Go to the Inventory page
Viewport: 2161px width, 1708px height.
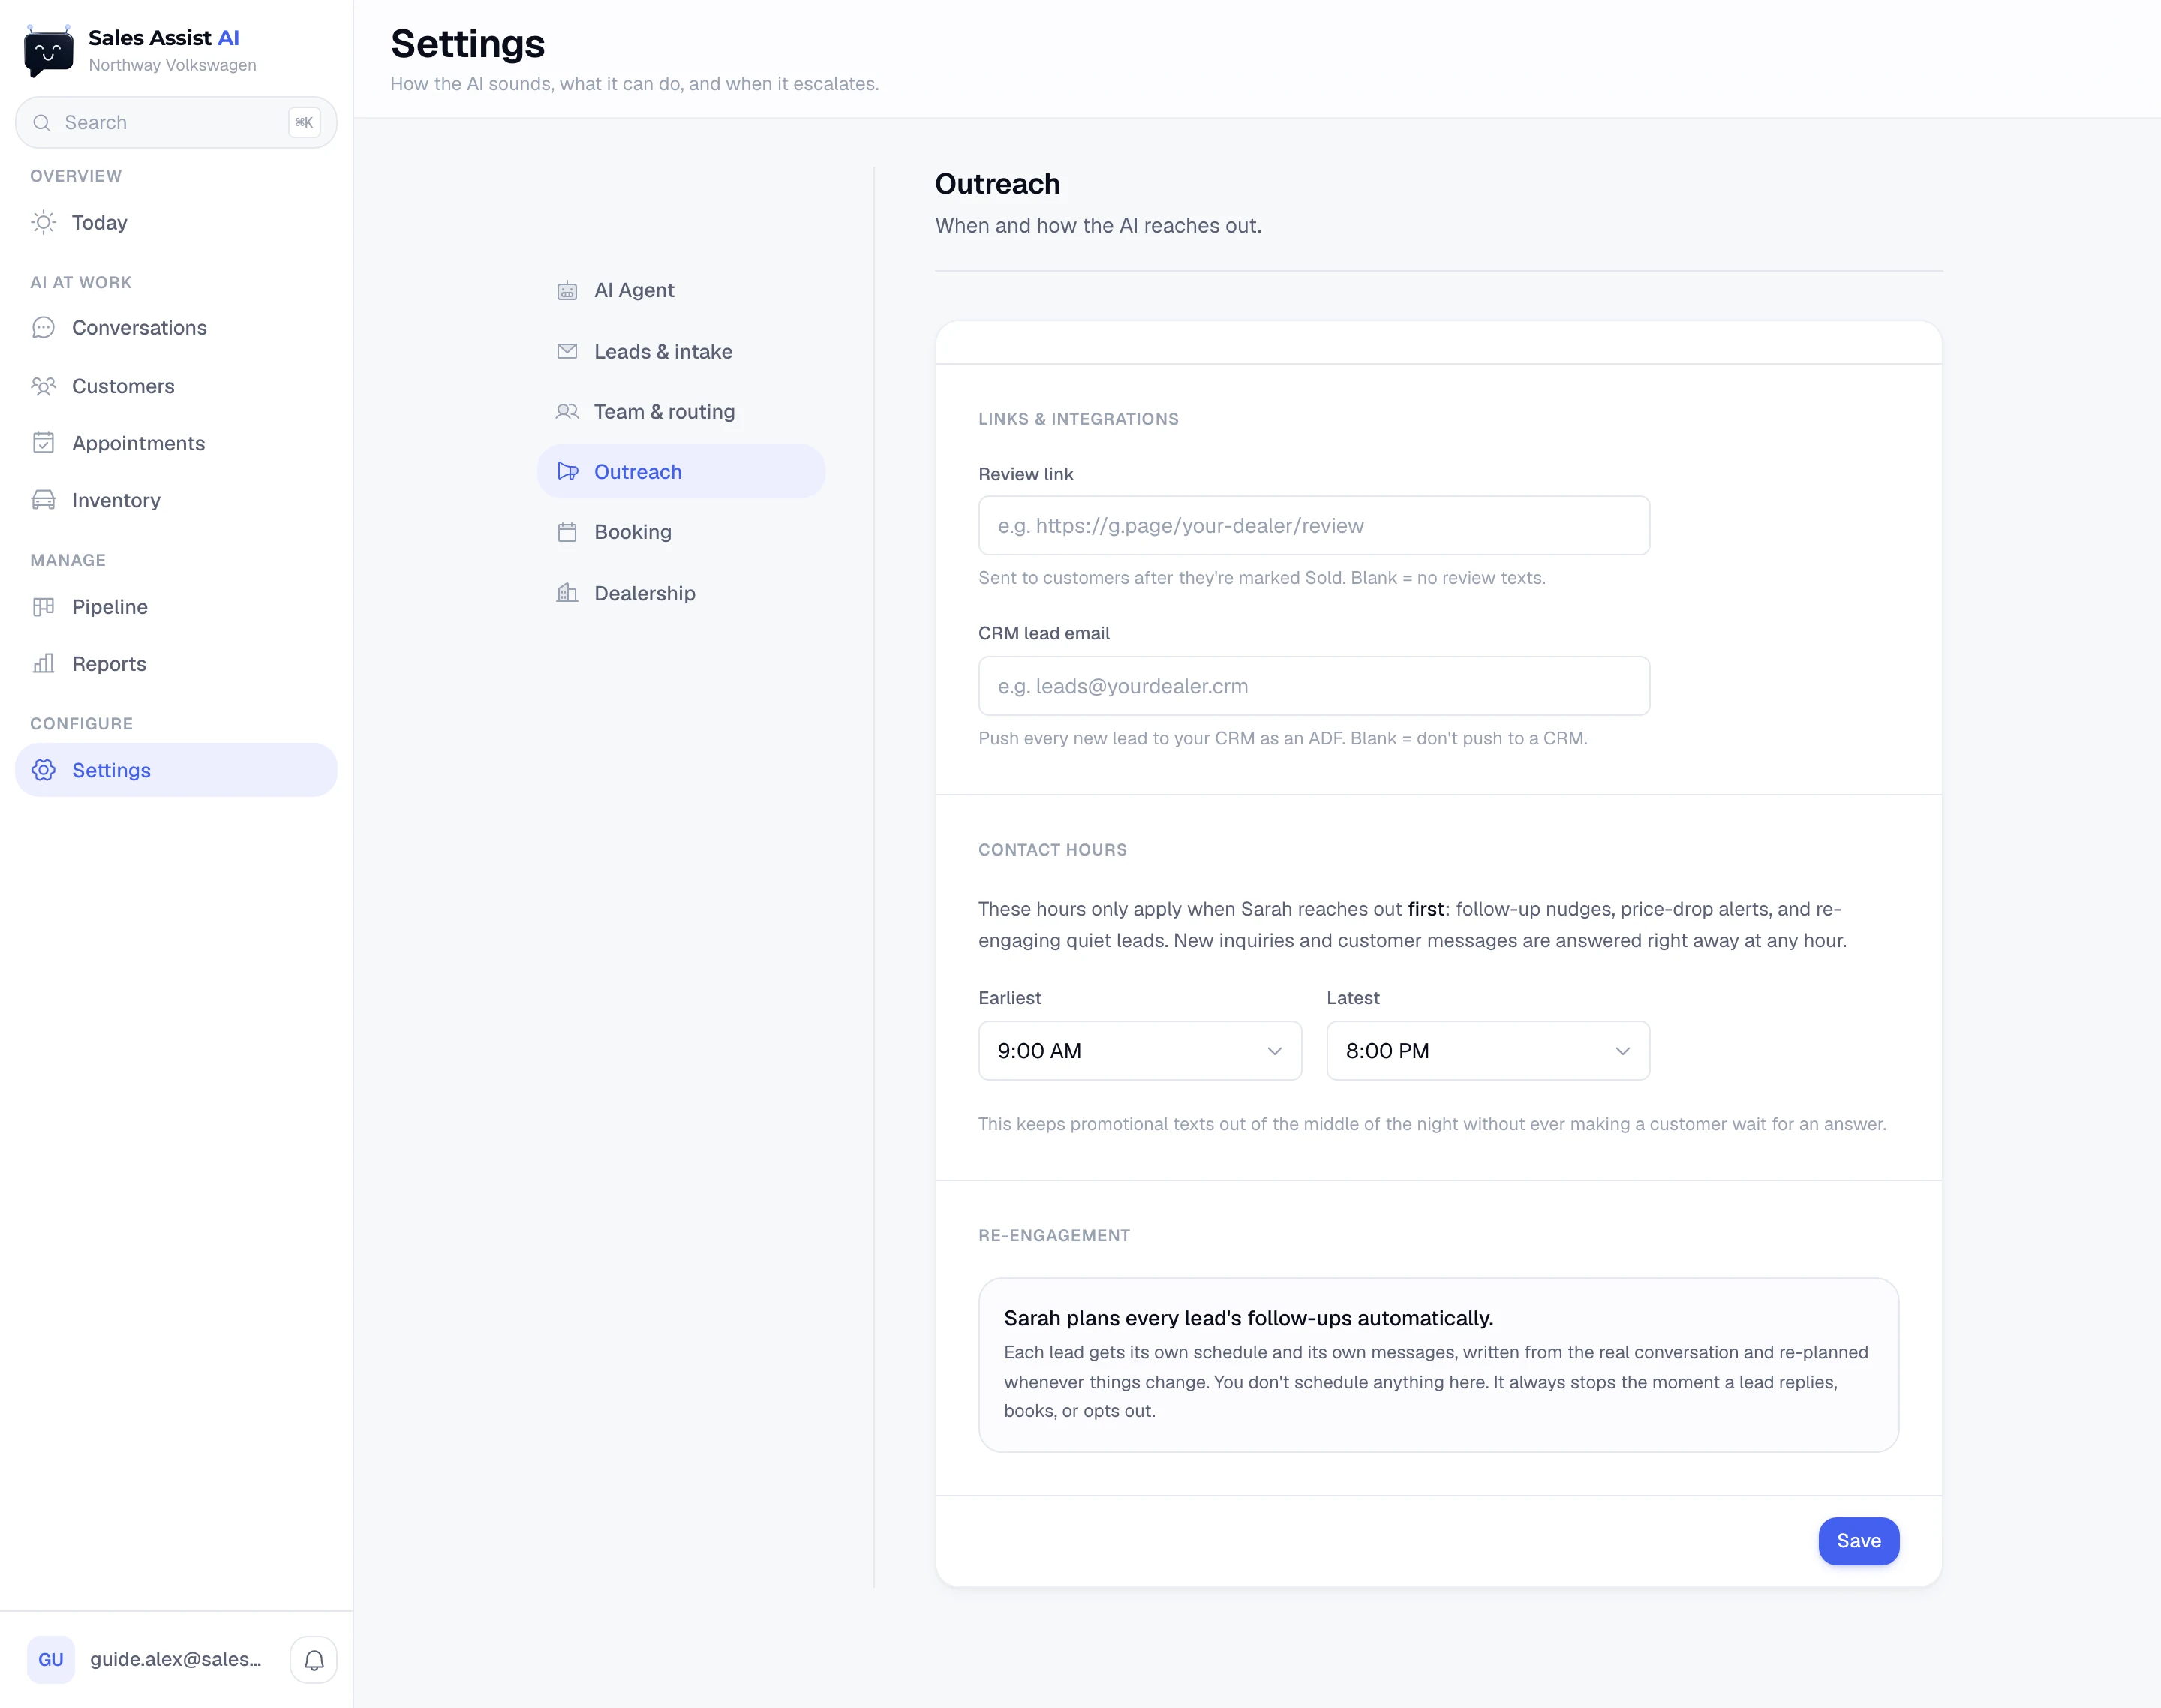[x=176, y=500]
